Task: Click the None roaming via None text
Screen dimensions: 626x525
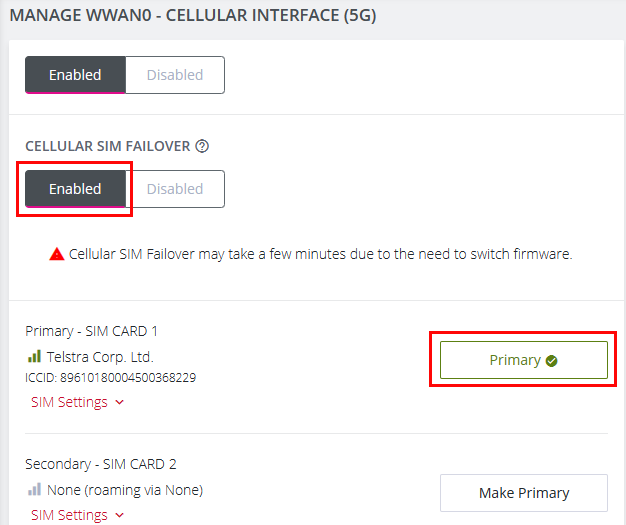Action: pyautogui.click(x=125, y=490)
